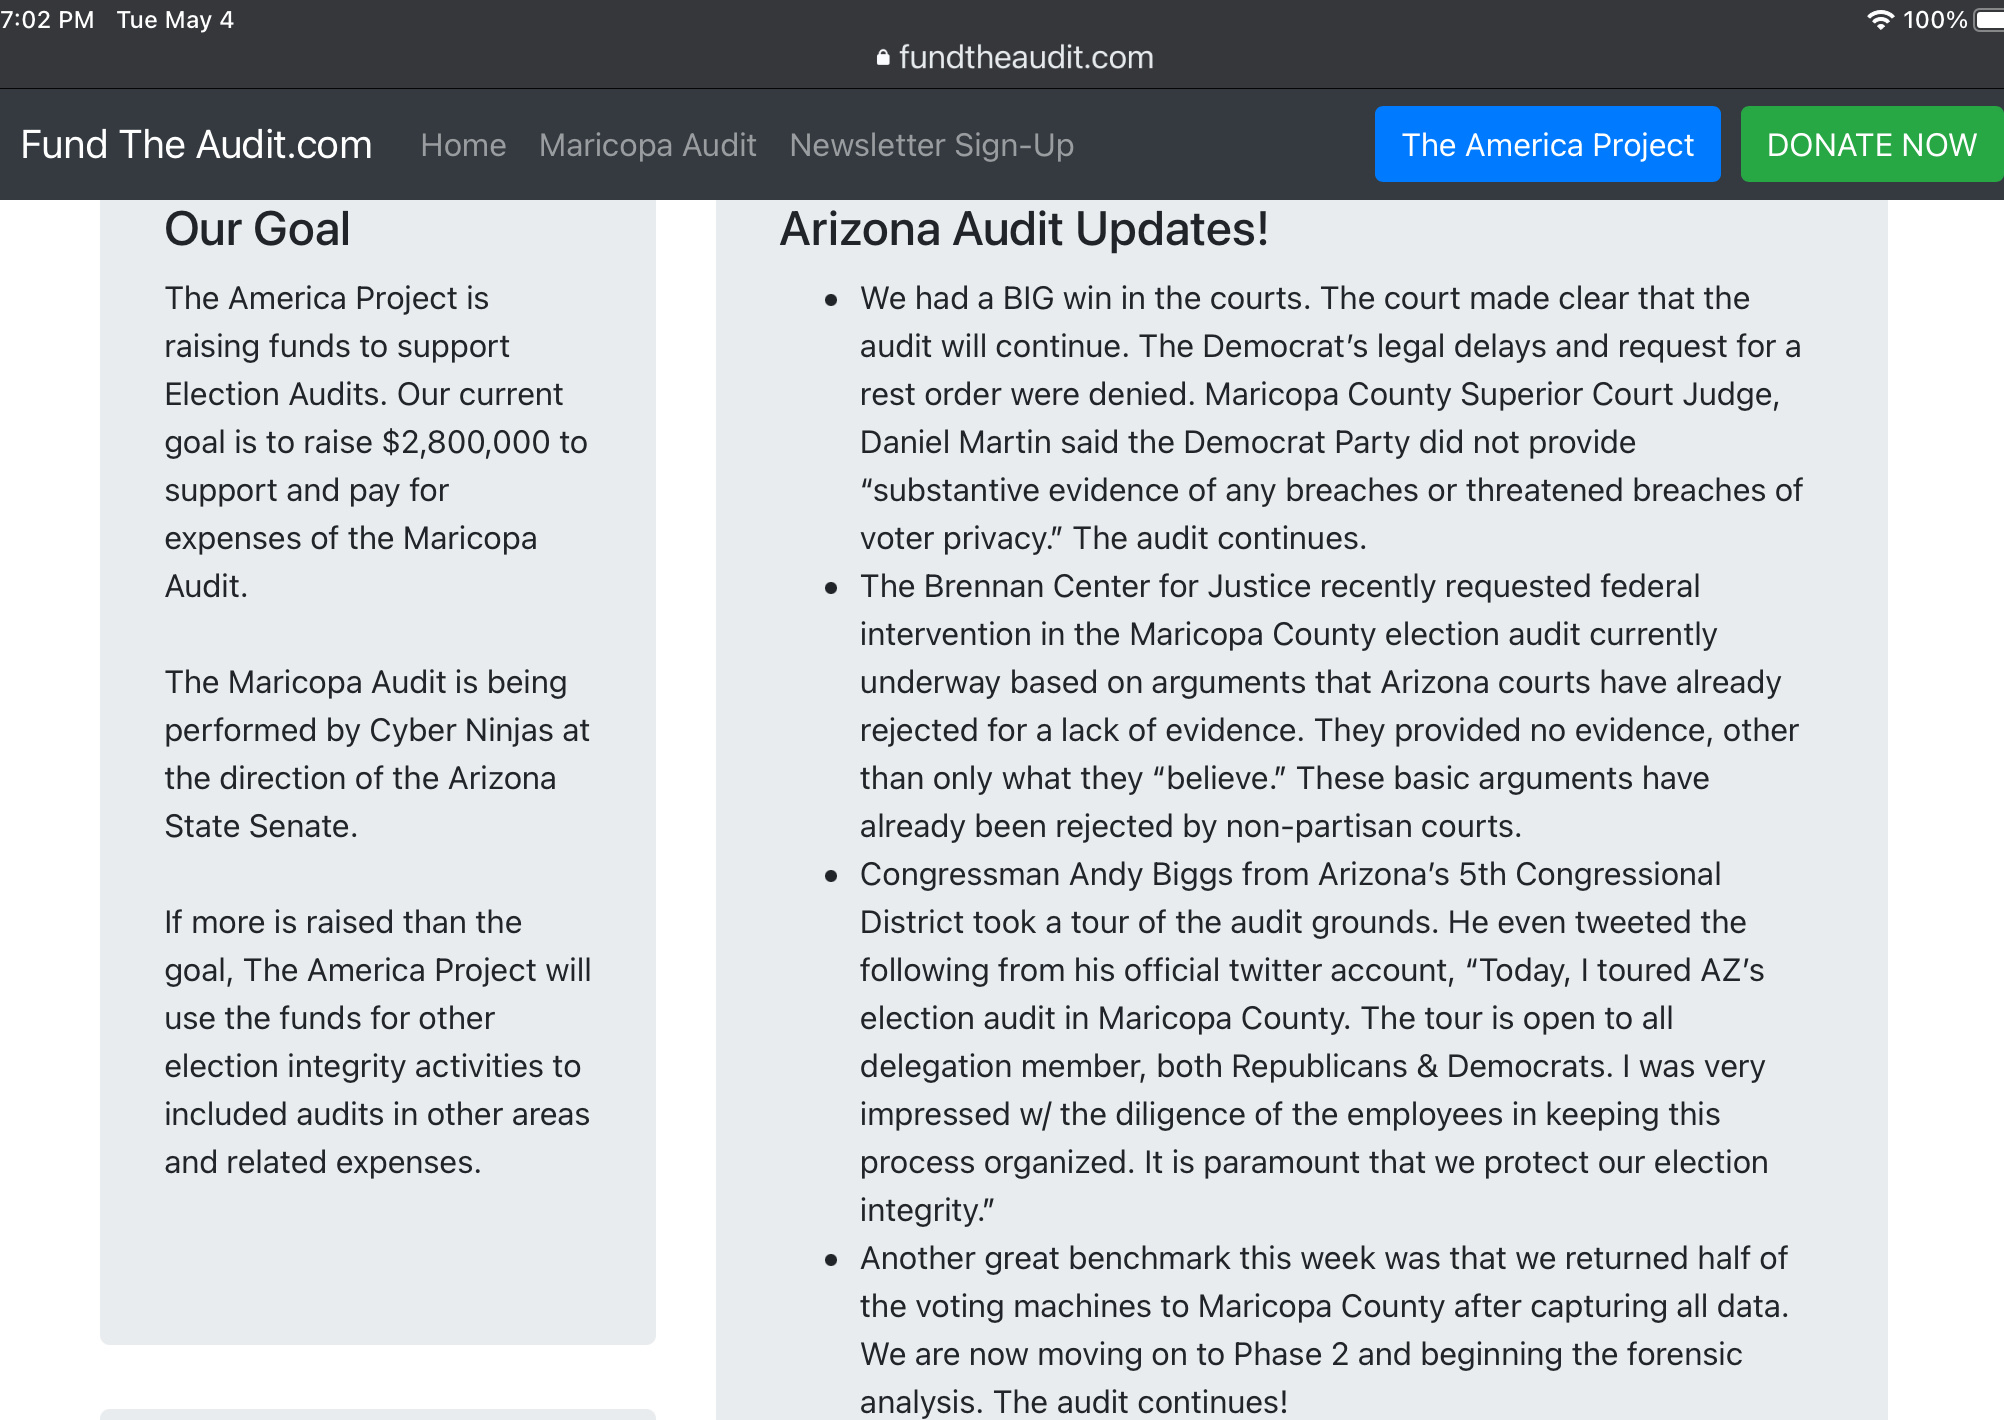Tap the battery indicator icon
The image size is (2004, 1420).
pos(1990,20)
